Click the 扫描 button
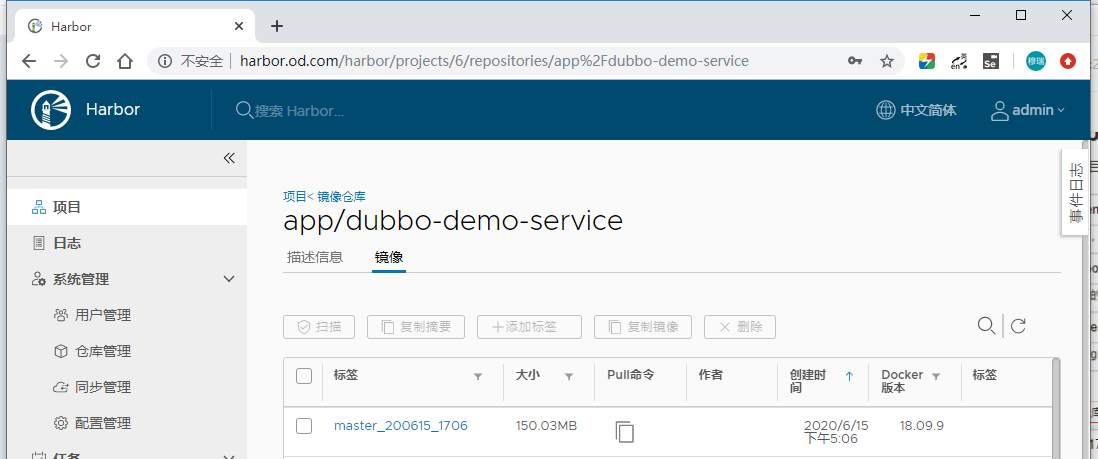1098x459 pixels. click(319, 327)
